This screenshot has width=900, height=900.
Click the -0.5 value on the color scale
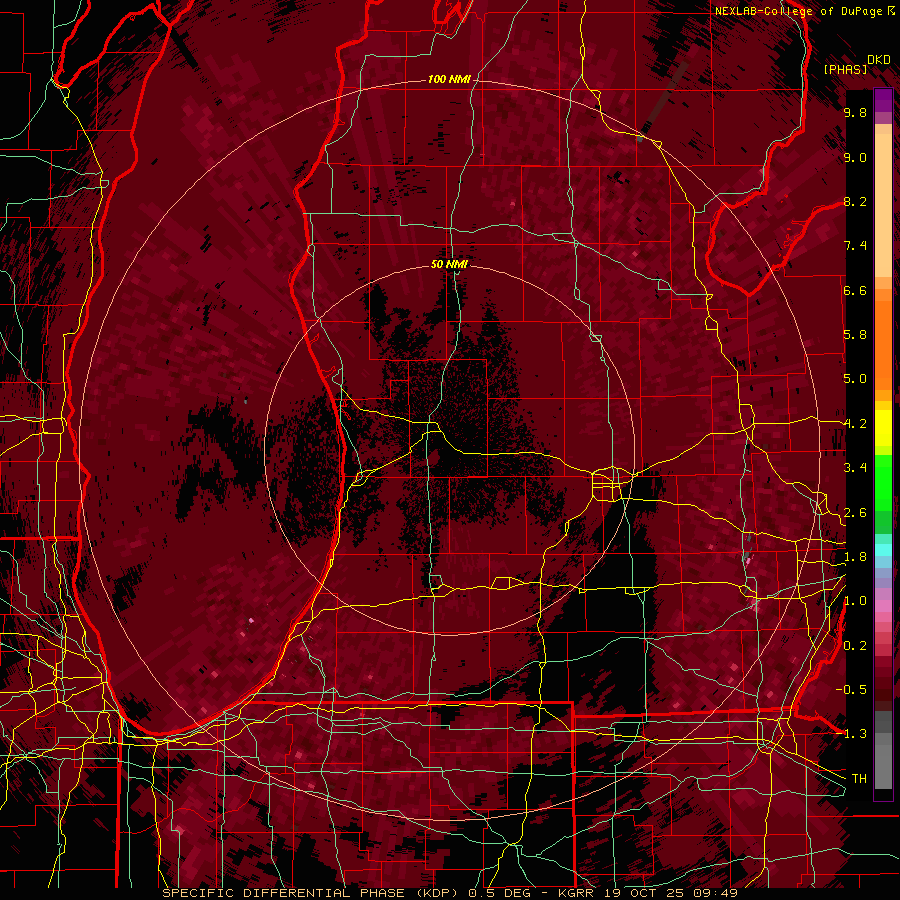click(x=851, y=690)
